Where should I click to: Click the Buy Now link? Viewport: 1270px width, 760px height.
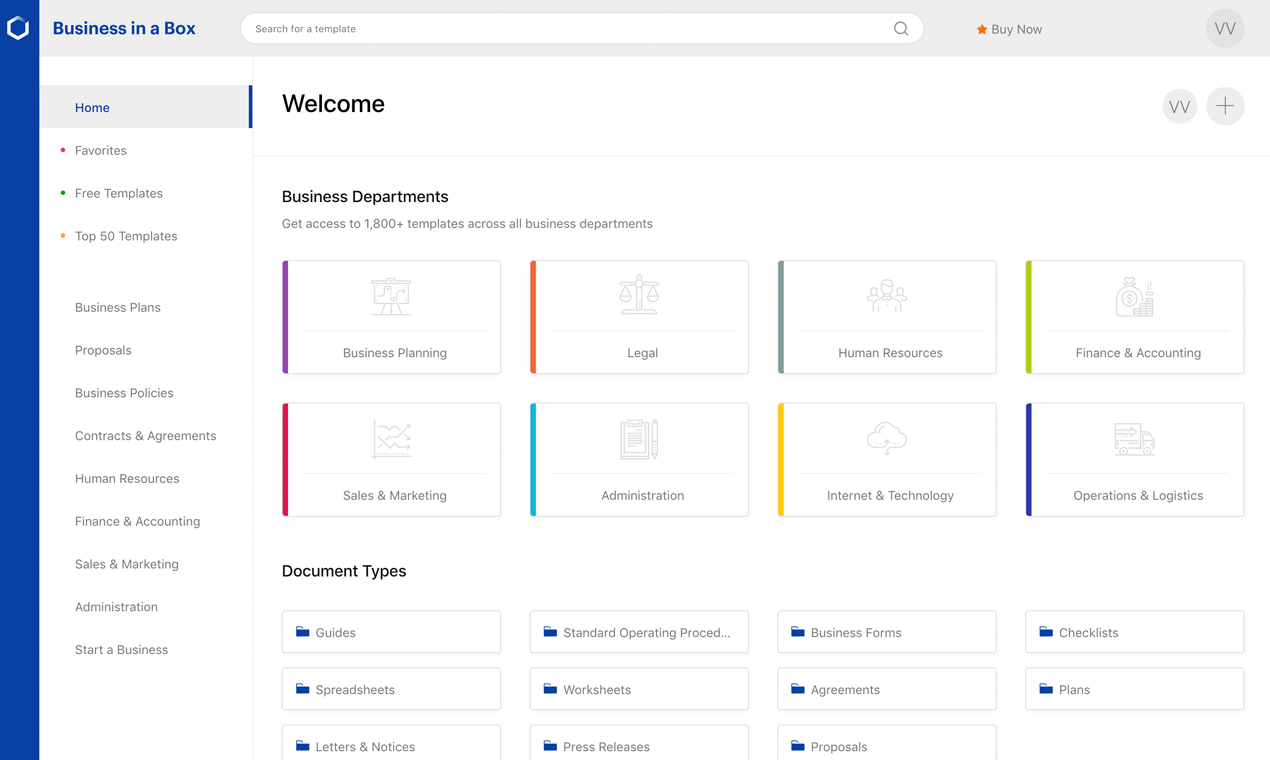click(1009, 29)
